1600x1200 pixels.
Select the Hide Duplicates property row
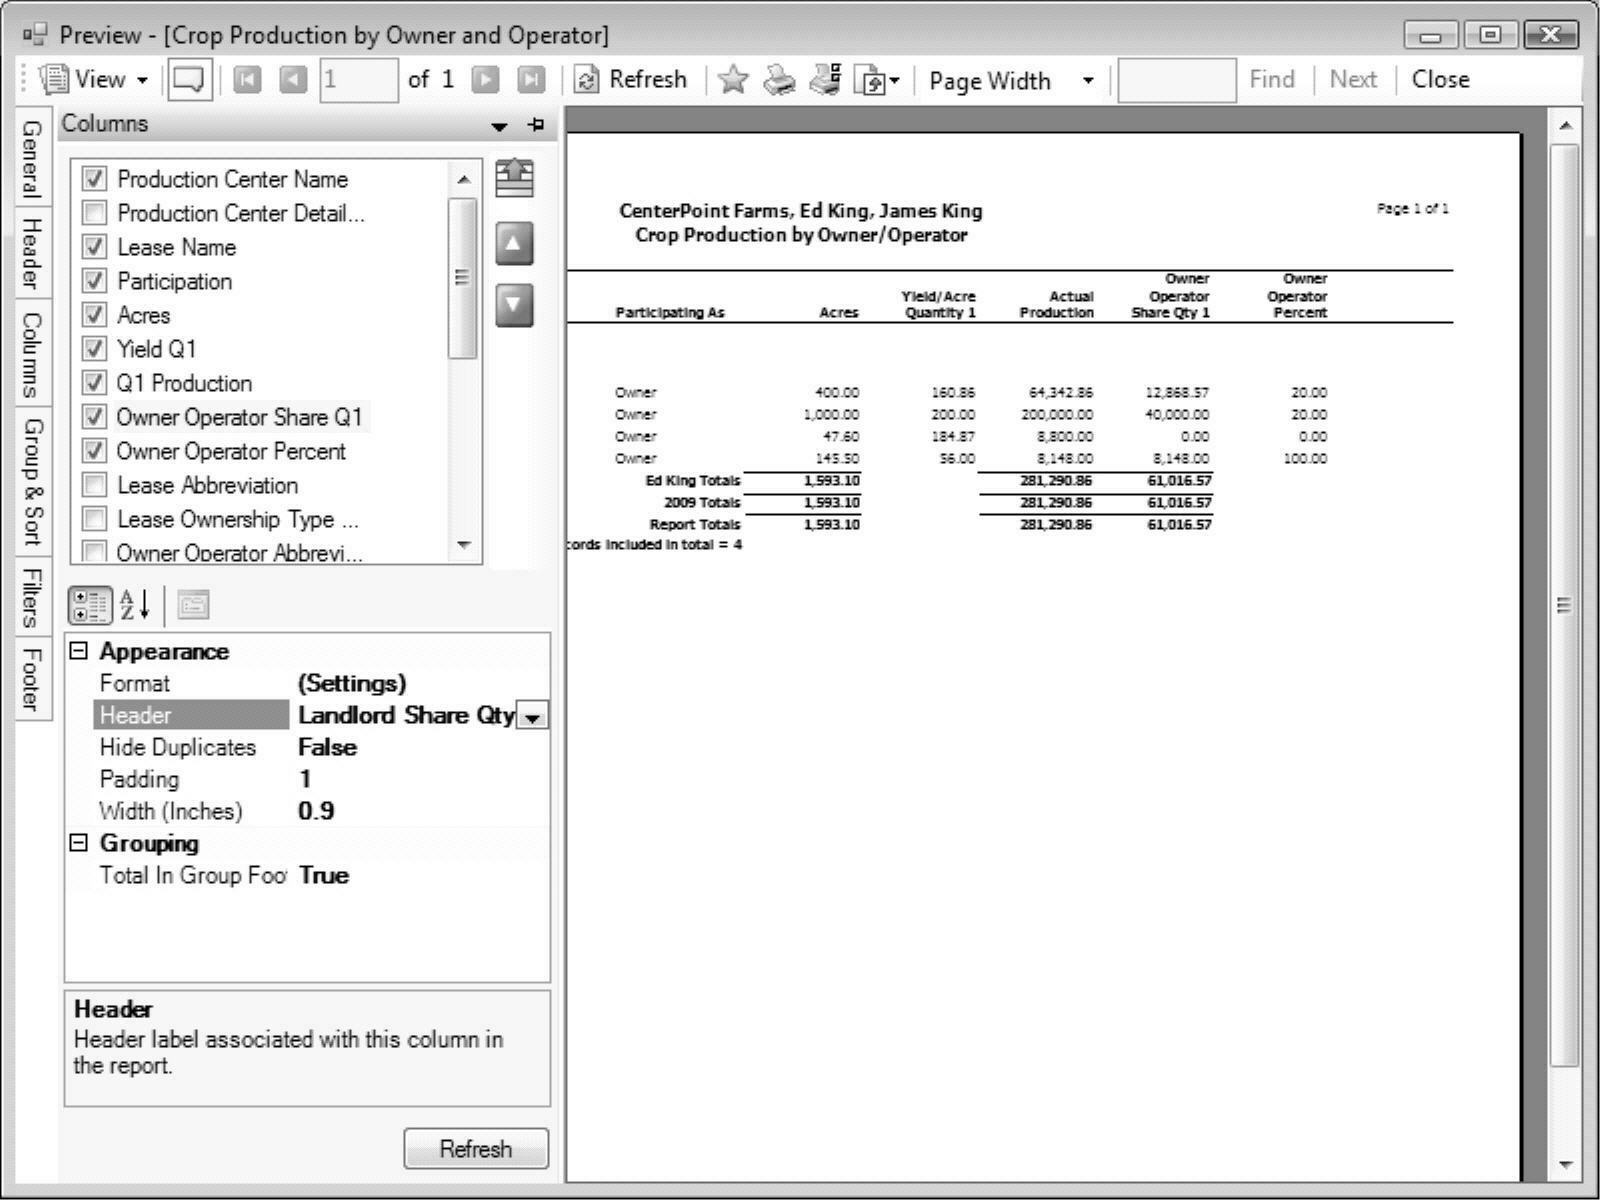(x=307, y=748)
